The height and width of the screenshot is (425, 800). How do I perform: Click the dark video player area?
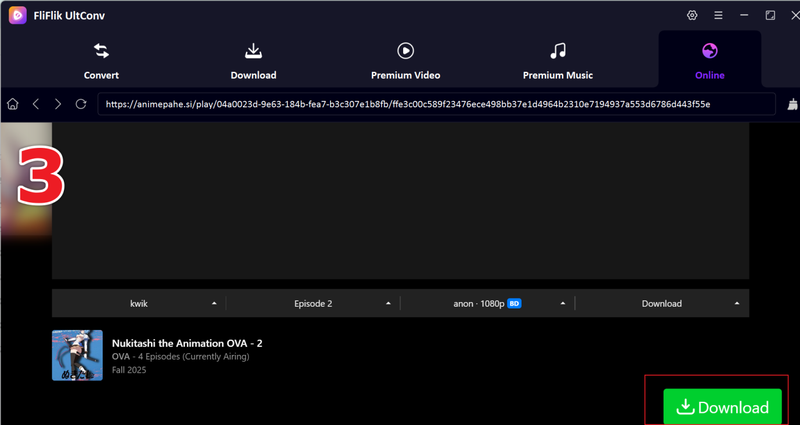pos(401,201)
